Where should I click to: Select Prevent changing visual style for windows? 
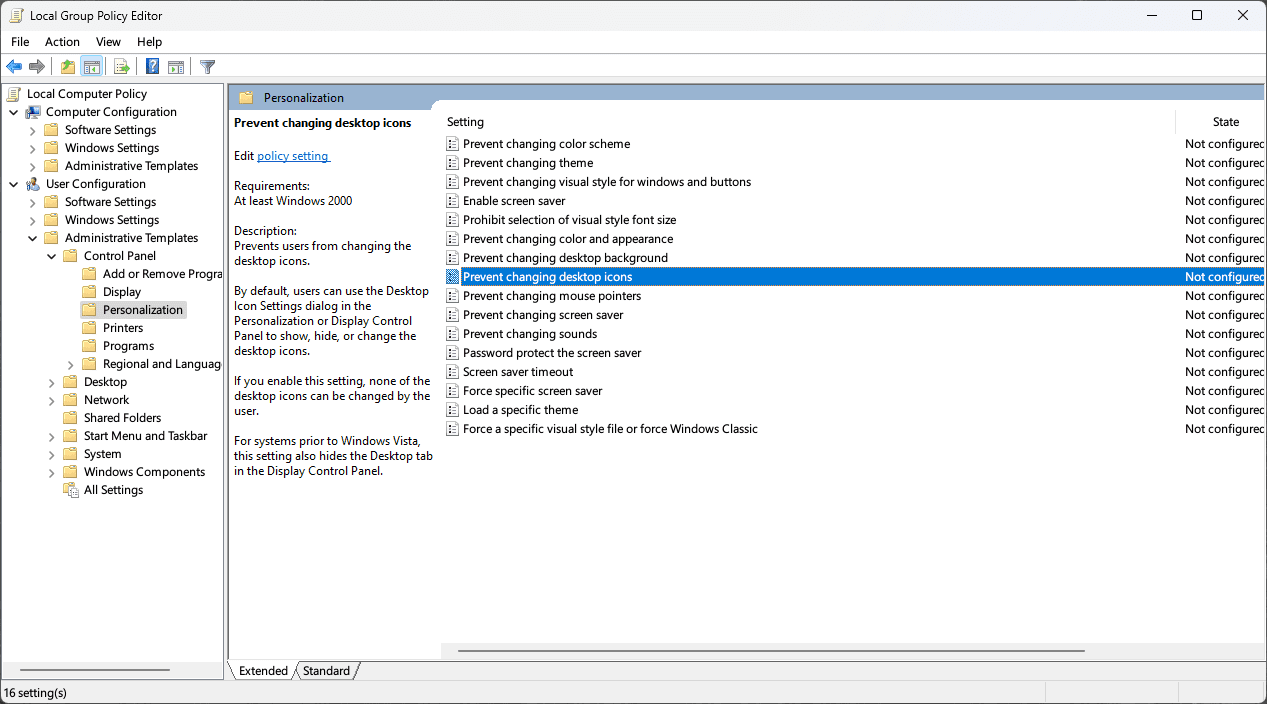[607, 182]
